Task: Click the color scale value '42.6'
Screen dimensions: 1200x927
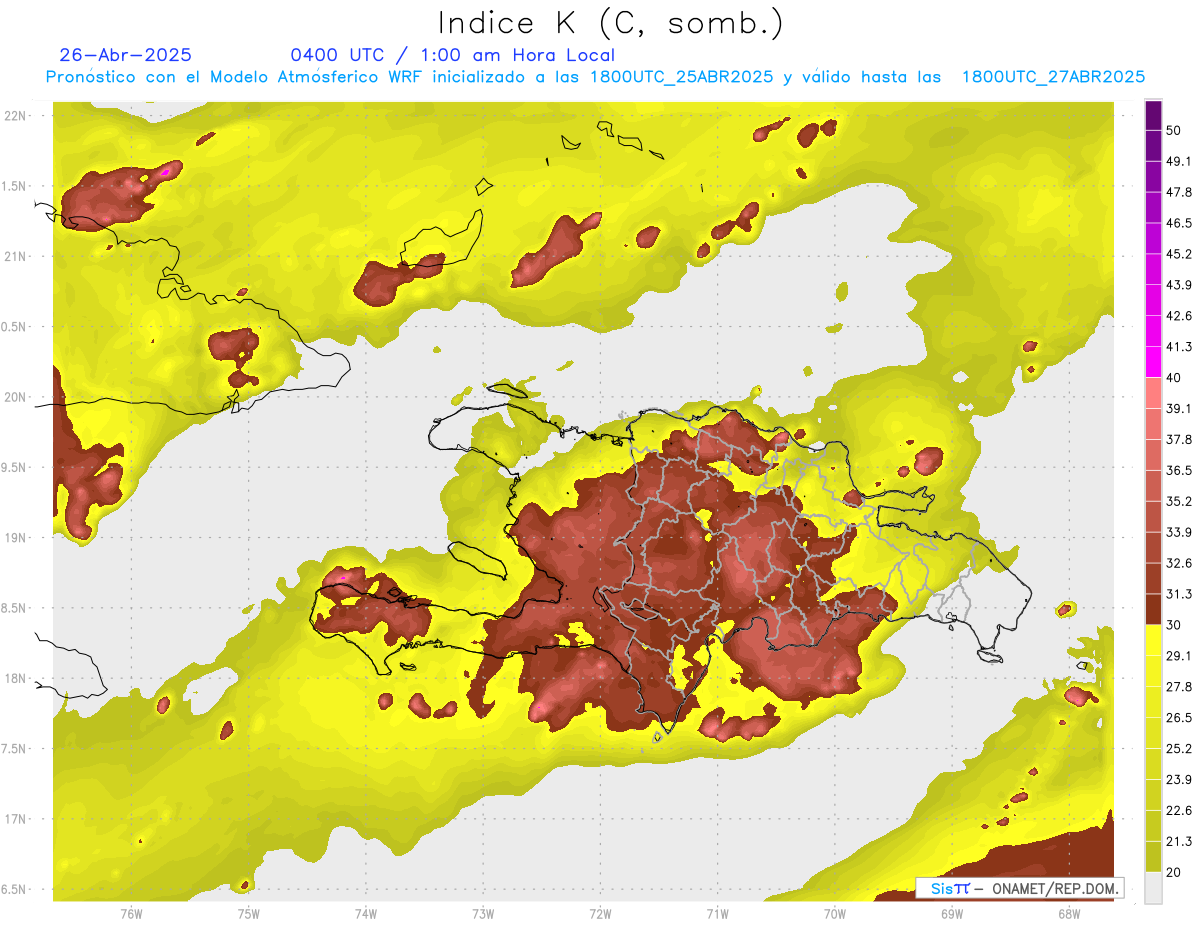Action: click(1179, 316)
